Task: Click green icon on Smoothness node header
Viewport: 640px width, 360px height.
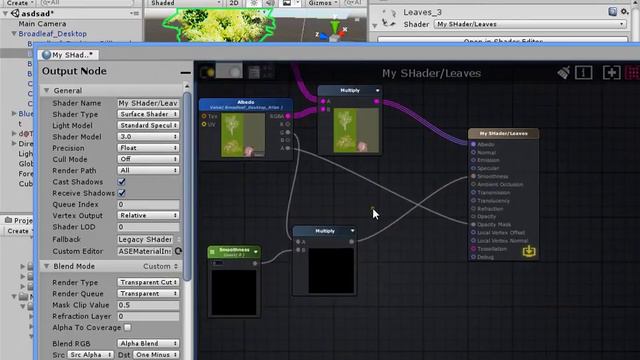Action: point(212,252)
